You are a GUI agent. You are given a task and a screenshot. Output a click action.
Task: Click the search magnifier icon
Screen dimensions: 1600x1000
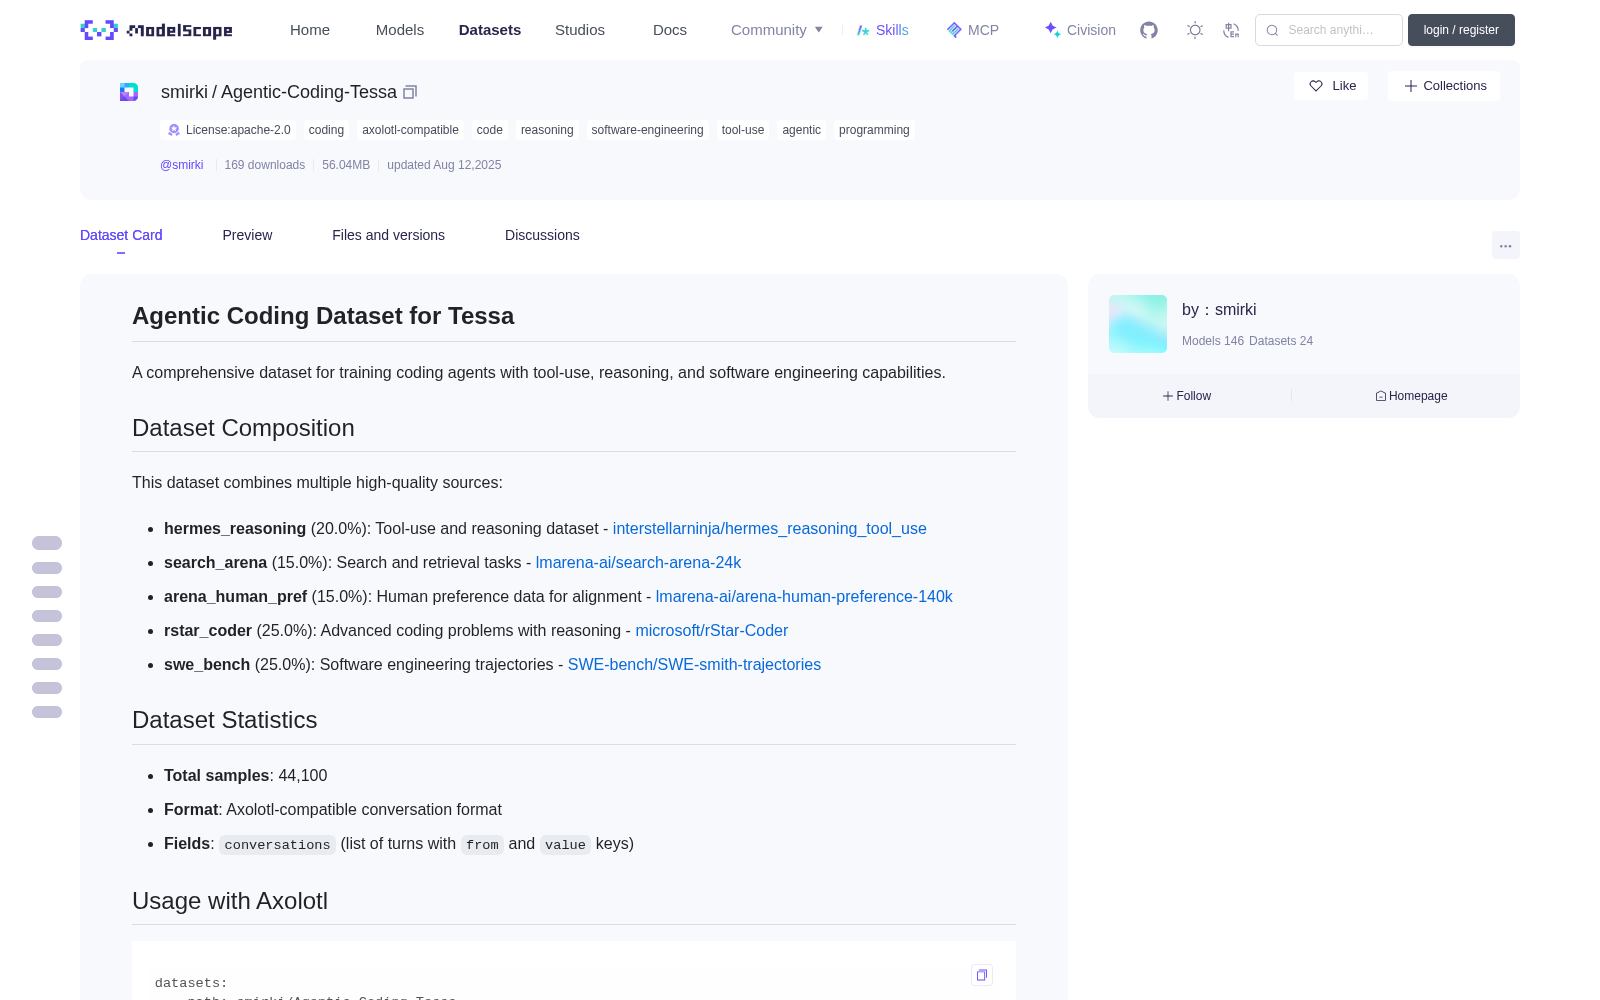tap(1273, 30)
